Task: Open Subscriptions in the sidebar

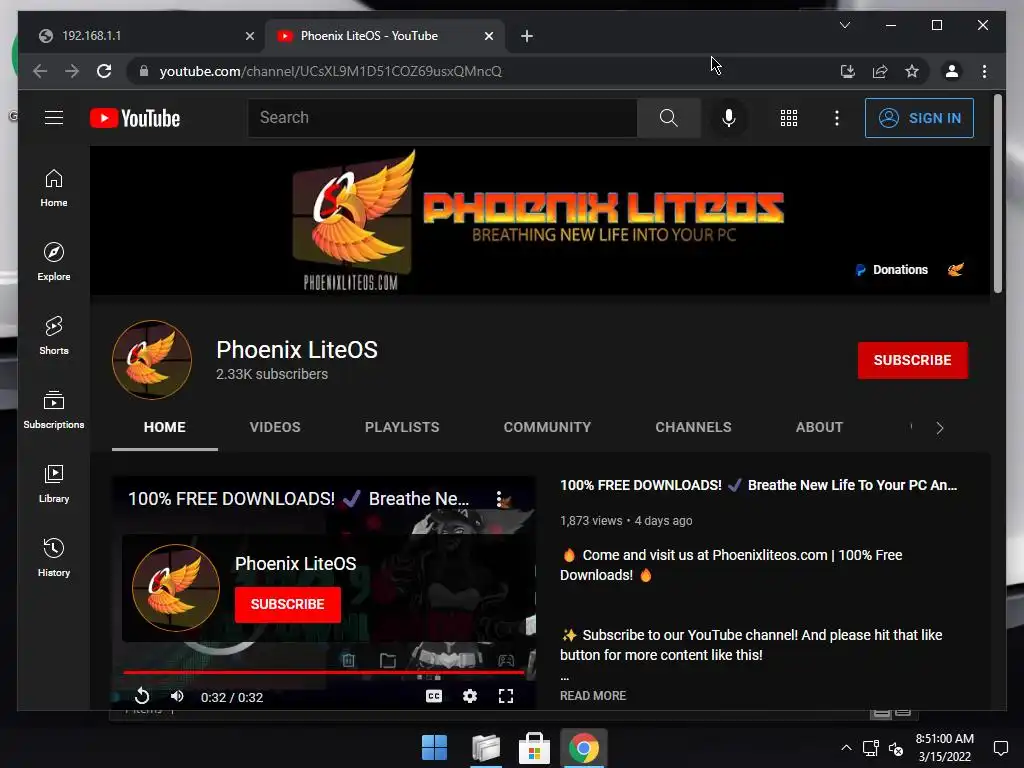Action: (x=54, y=409)
